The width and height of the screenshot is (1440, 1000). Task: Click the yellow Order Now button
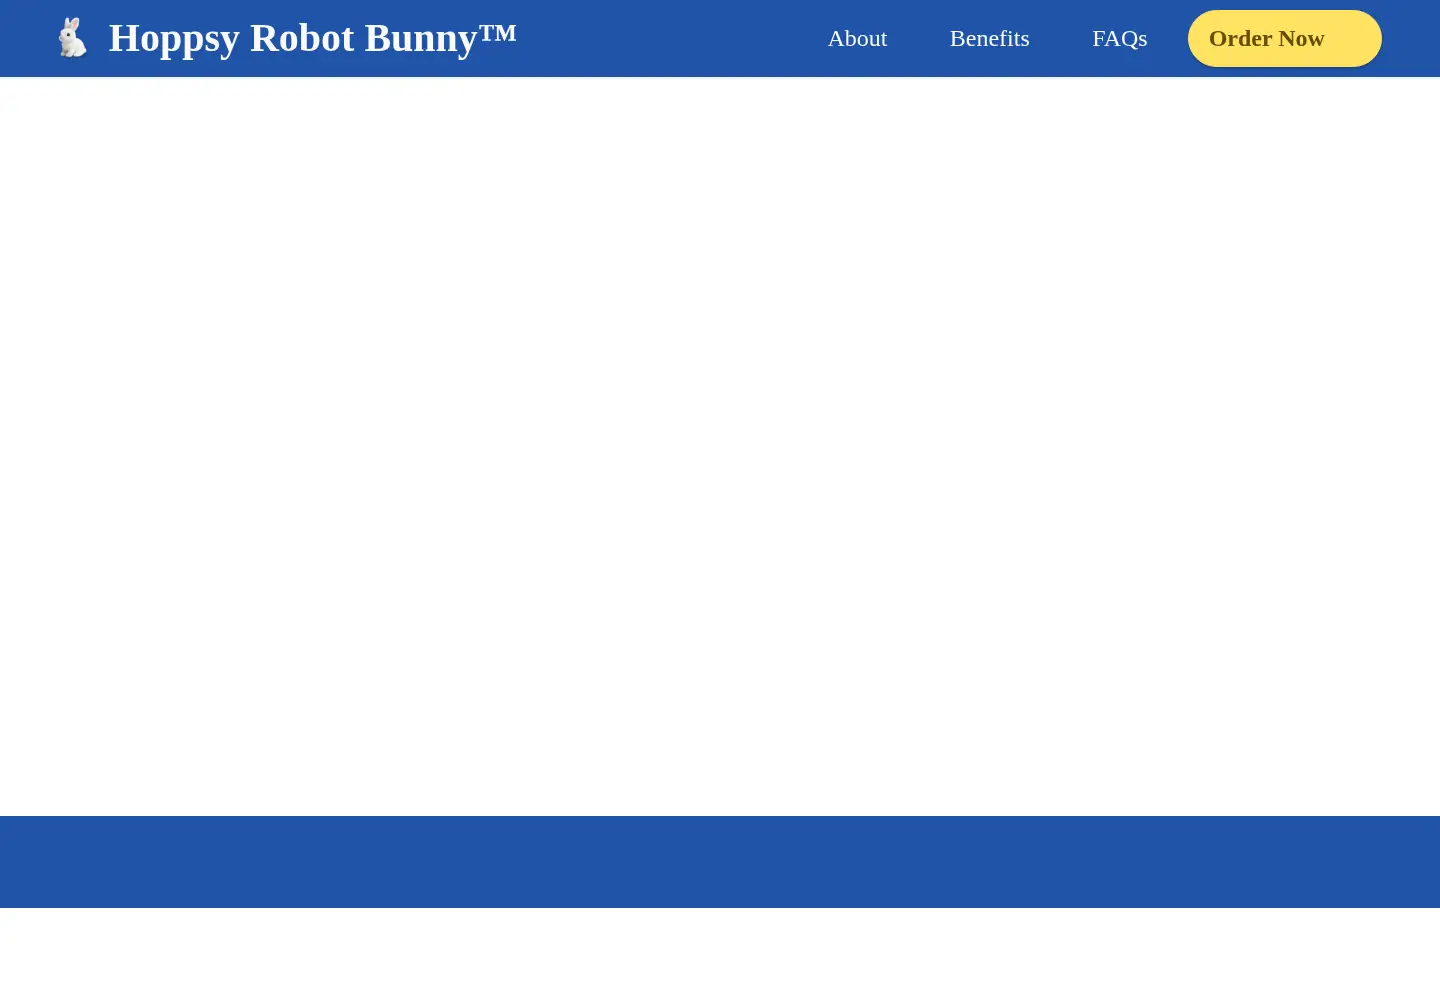click(1284, 38)
